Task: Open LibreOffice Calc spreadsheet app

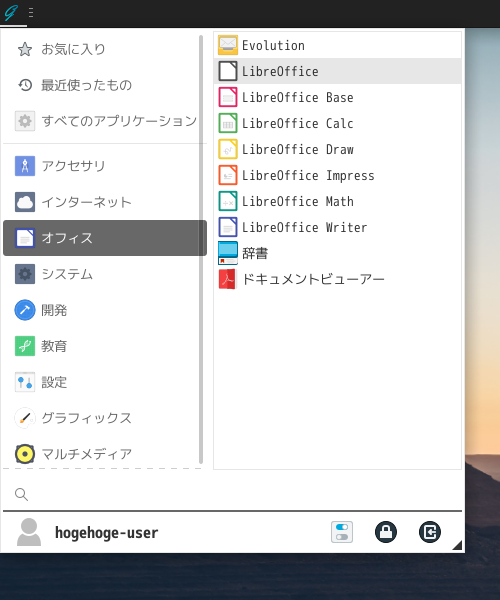Action: point(337,123)
